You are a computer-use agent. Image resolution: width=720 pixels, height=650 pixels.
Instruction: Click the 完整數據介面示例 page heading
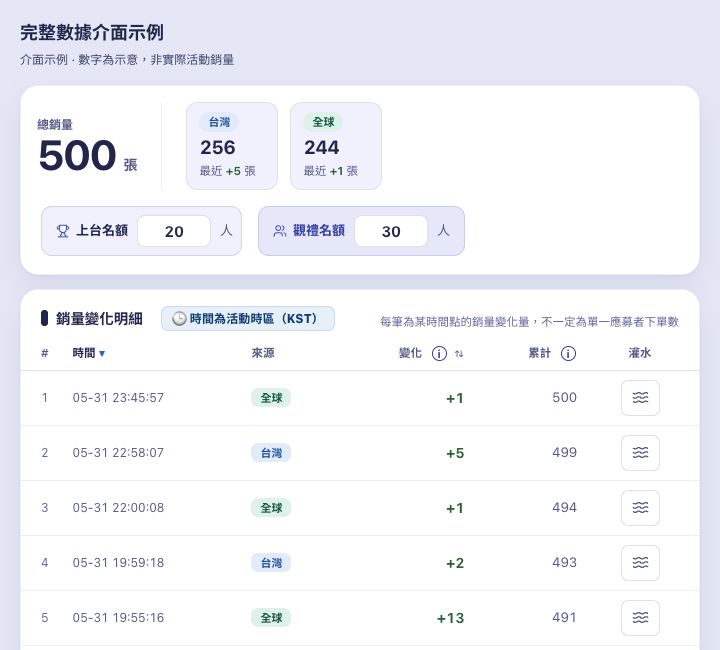pyautogui.click(x=92, y=33)
